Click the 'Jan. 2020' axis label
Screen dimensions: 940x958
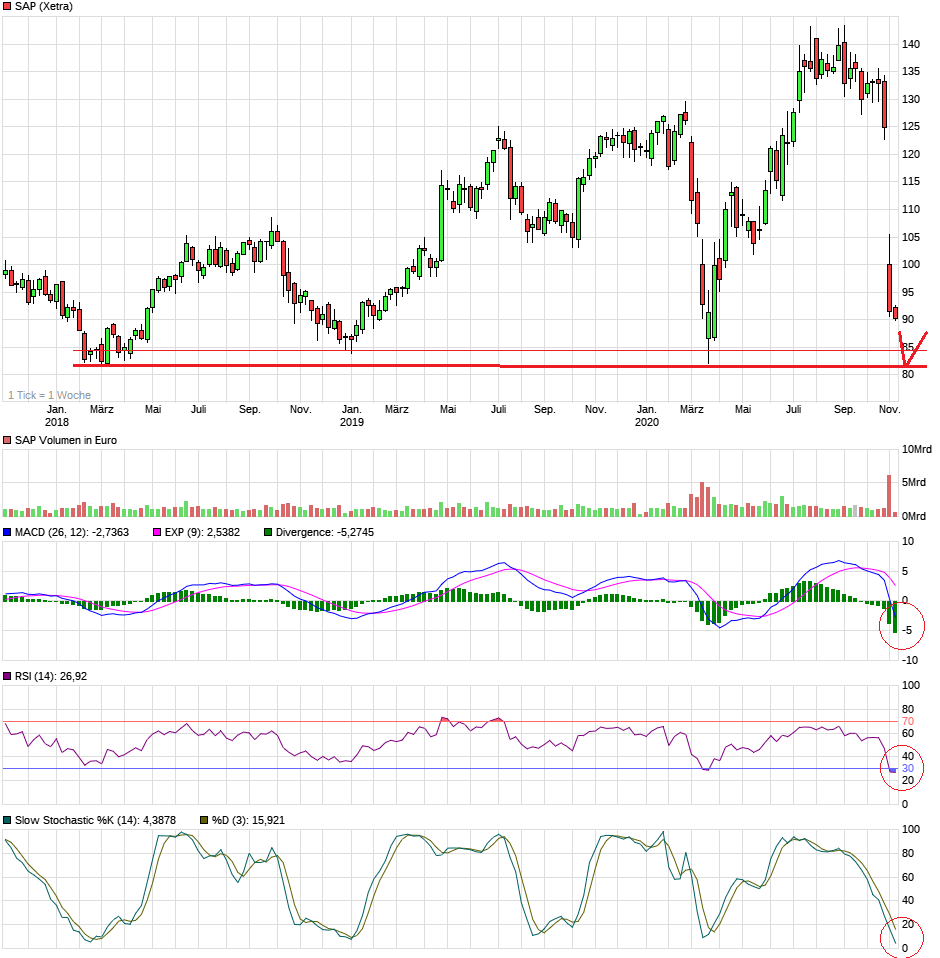(647, 415)
